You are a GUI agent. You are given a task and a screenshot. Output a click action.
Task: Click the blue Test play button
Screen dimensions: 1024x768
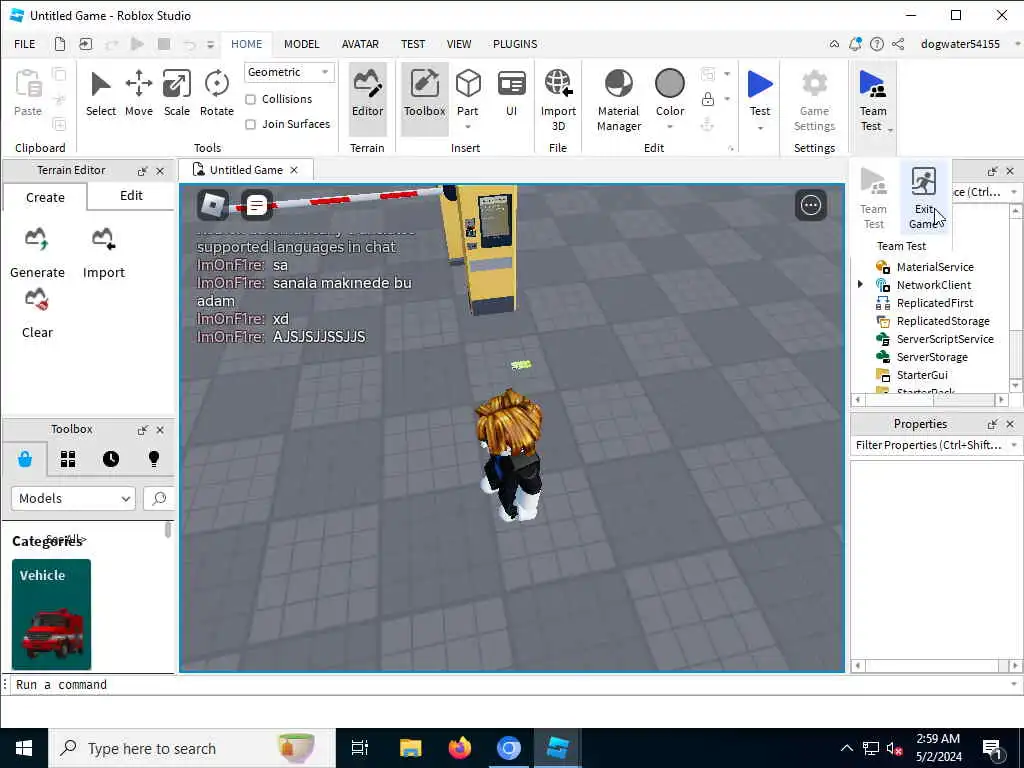pos(760,85)
